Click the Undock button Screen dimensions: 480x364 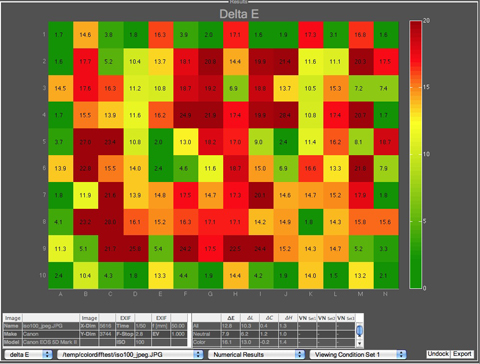click(x=438, y=354)
